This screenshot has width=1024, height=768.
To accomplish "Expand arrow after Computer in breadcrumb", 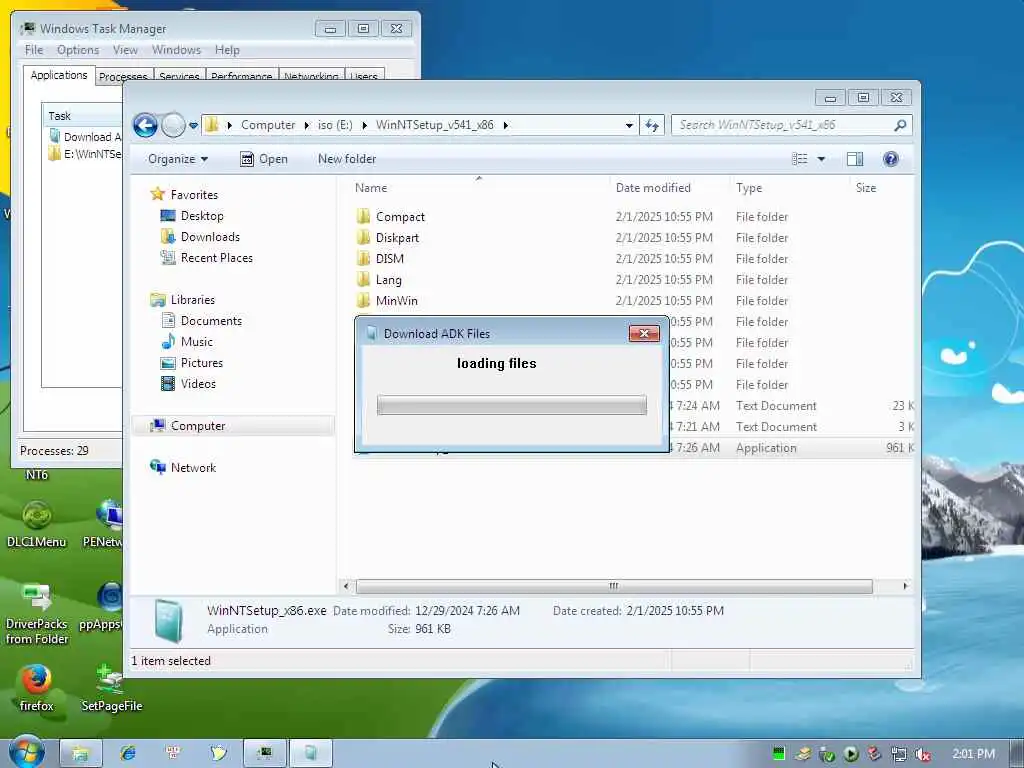I will tap(306, 125).
